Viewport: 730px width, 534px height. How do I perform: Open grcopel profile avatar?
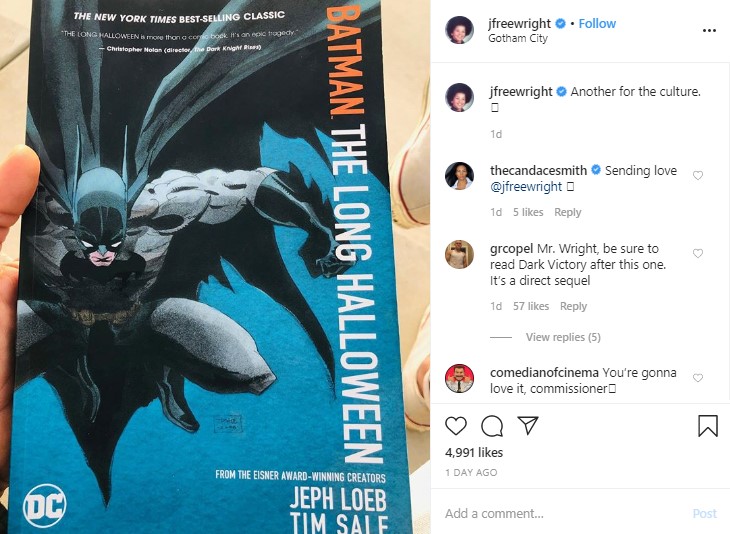click(460, 254)
